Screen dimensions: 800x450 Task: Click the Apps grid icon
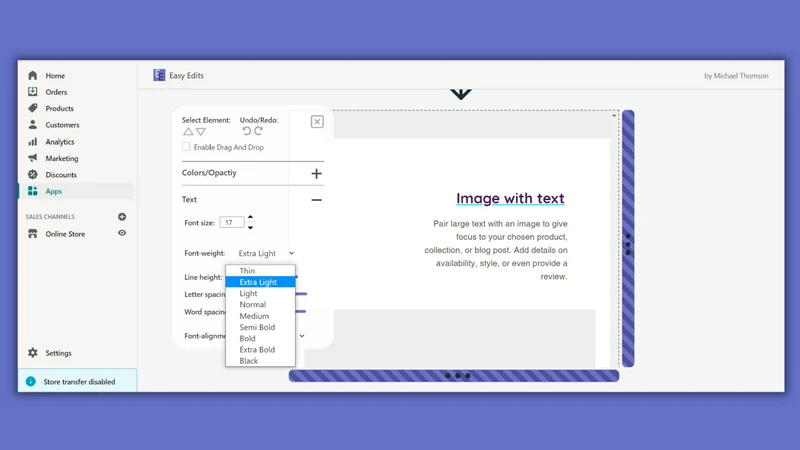point(33,191)
